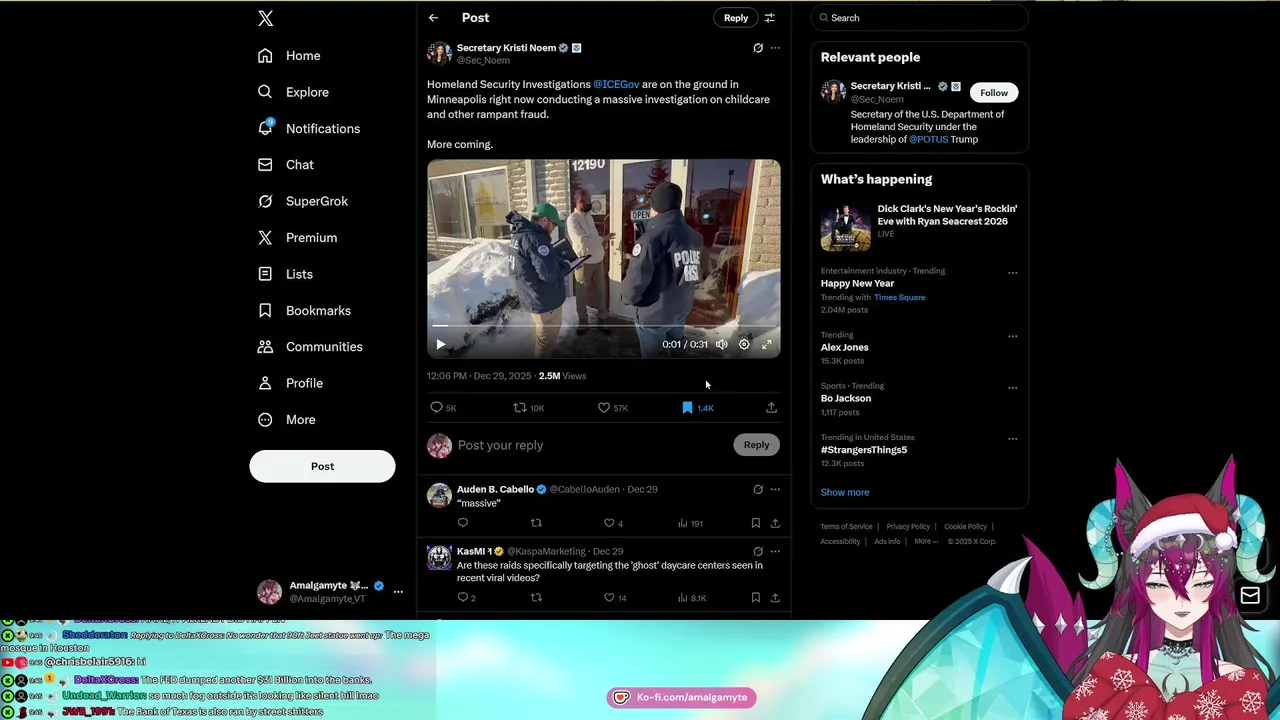1280x720 pixels.
Task: Share the main post
Action: click(x=771, y=408)
